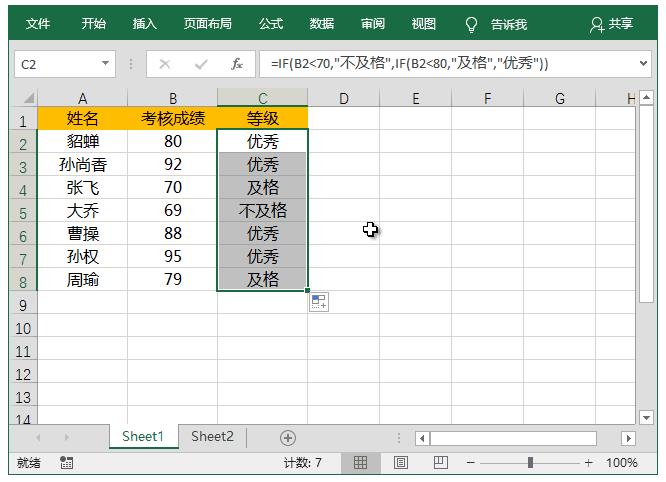Open the 插入 ribbon tab
666x482 pixels.
[x=144, y=24]
